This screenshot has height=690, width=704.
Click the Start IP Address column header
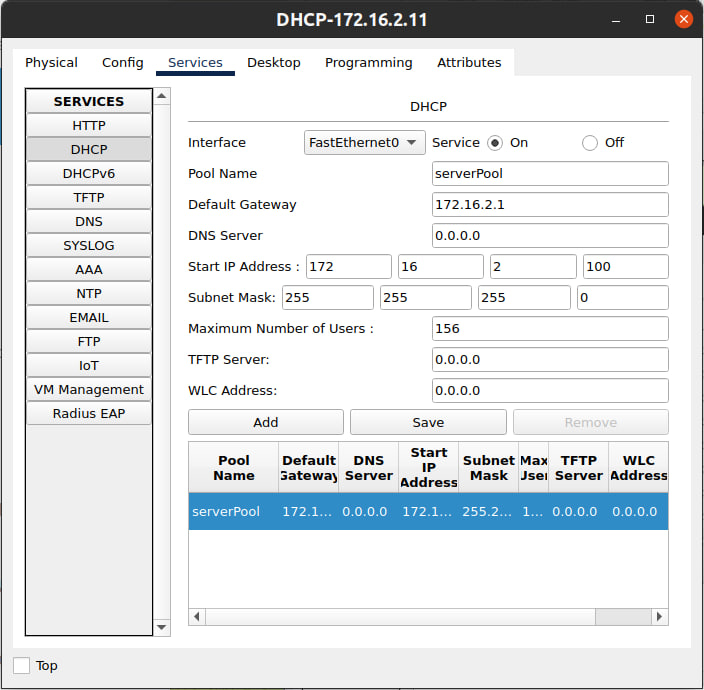(428, 467)
